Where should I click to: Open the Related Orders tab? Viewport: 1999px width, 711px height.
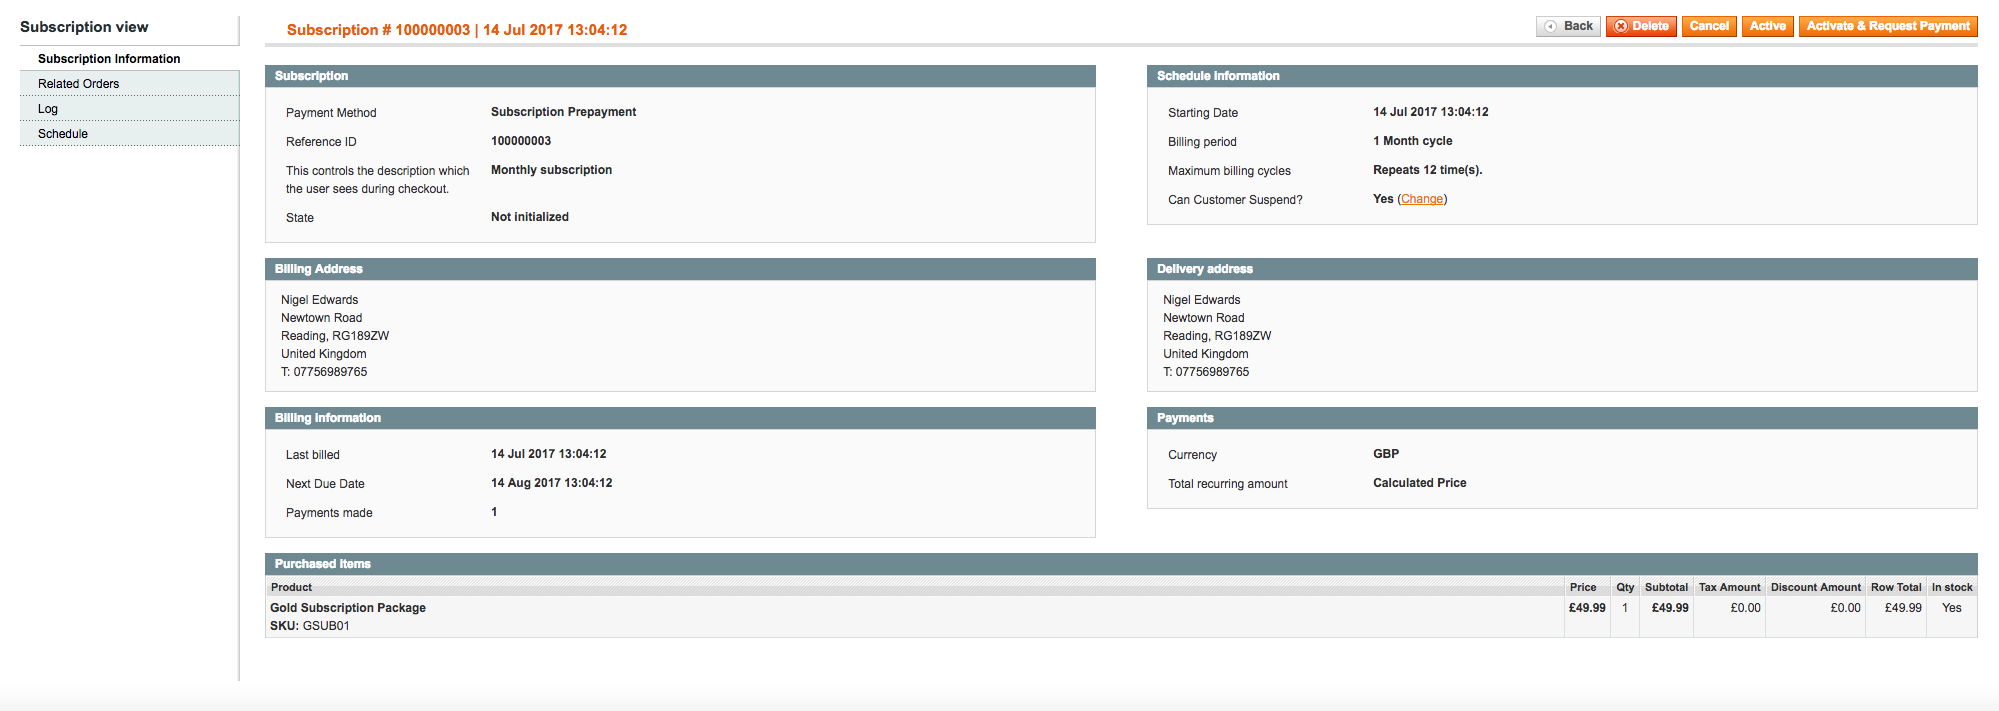pyautogui.click(x=78, y=84)
